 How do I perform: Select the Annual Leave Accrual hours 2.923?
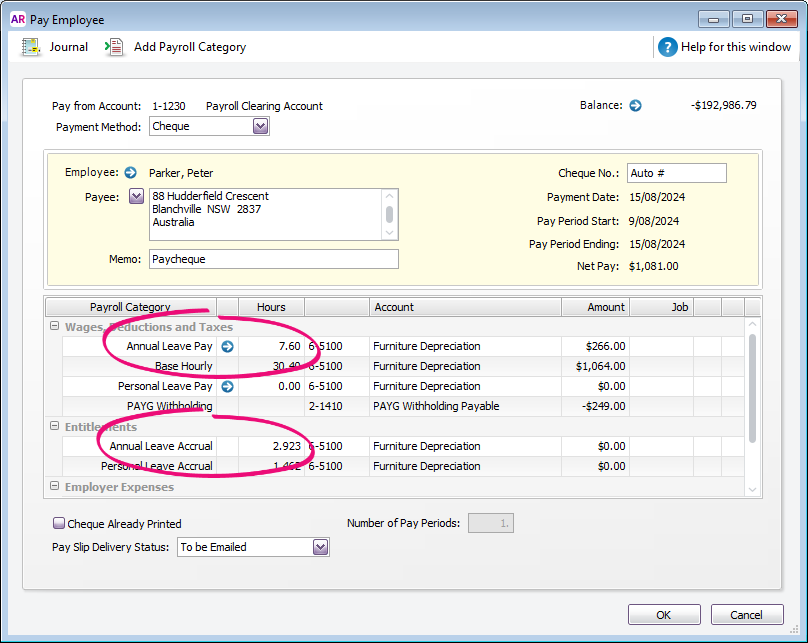[271, 446]
